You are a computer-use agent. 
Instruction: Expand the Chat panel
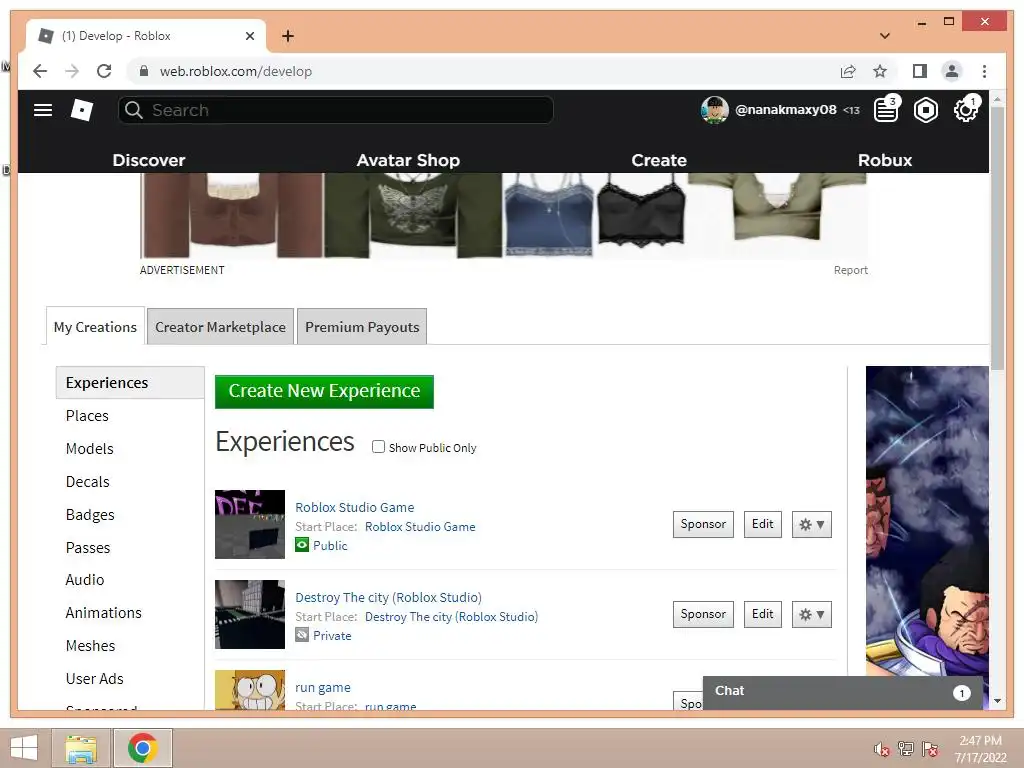click(842, 692)
